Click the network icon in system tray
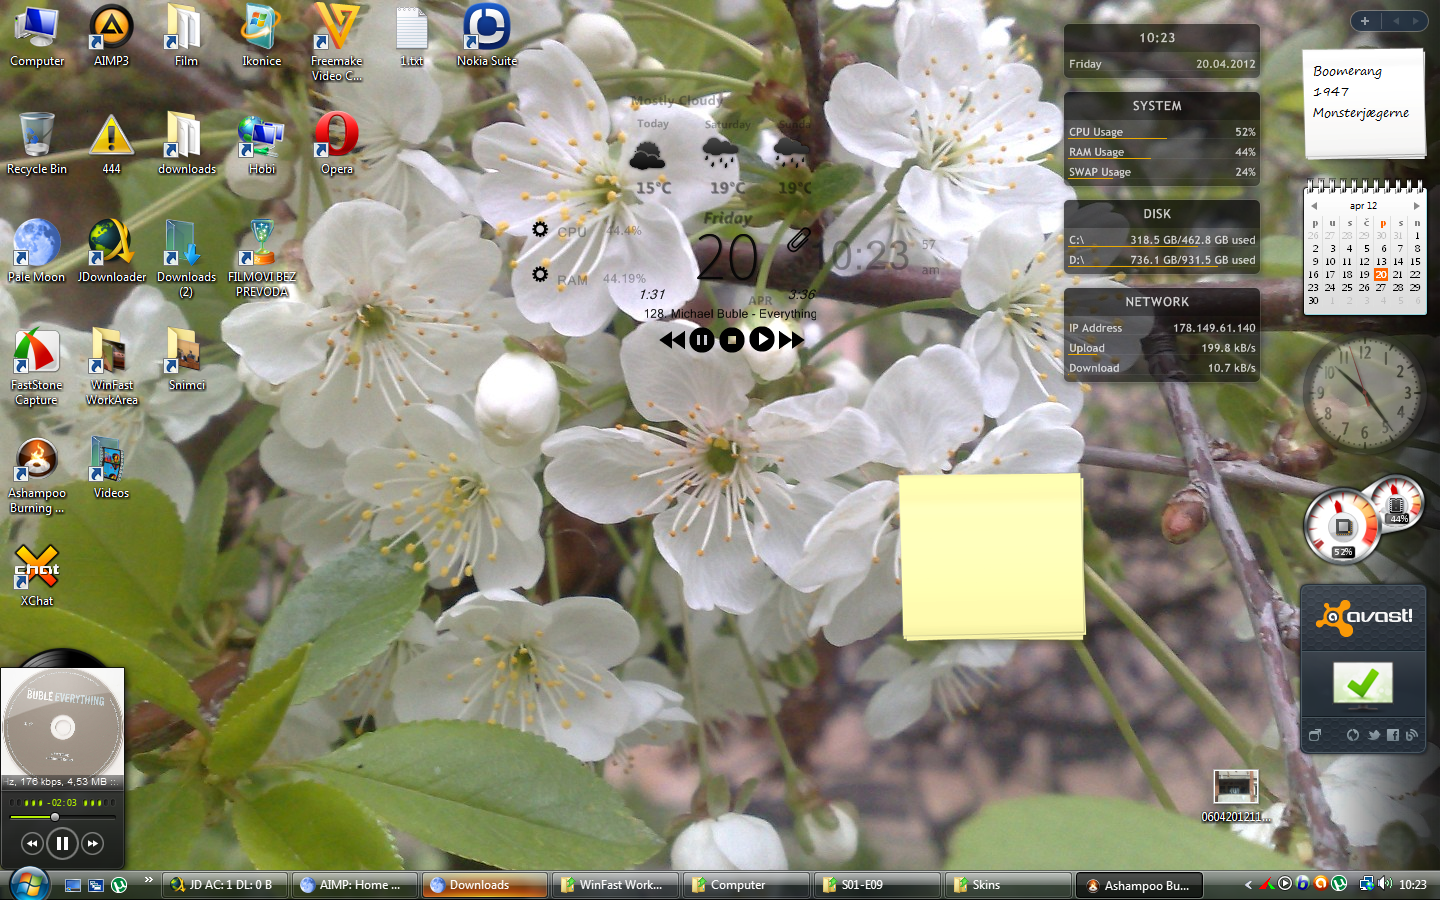This screenshot has width=1440, height=900. [1366, 884]
